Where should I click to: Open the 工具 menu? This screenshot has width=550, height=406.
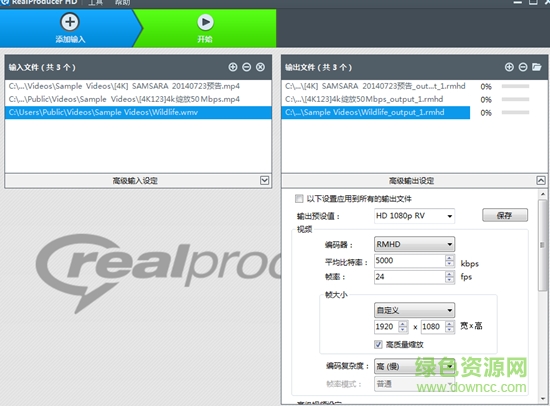click(x=95, y=2)
